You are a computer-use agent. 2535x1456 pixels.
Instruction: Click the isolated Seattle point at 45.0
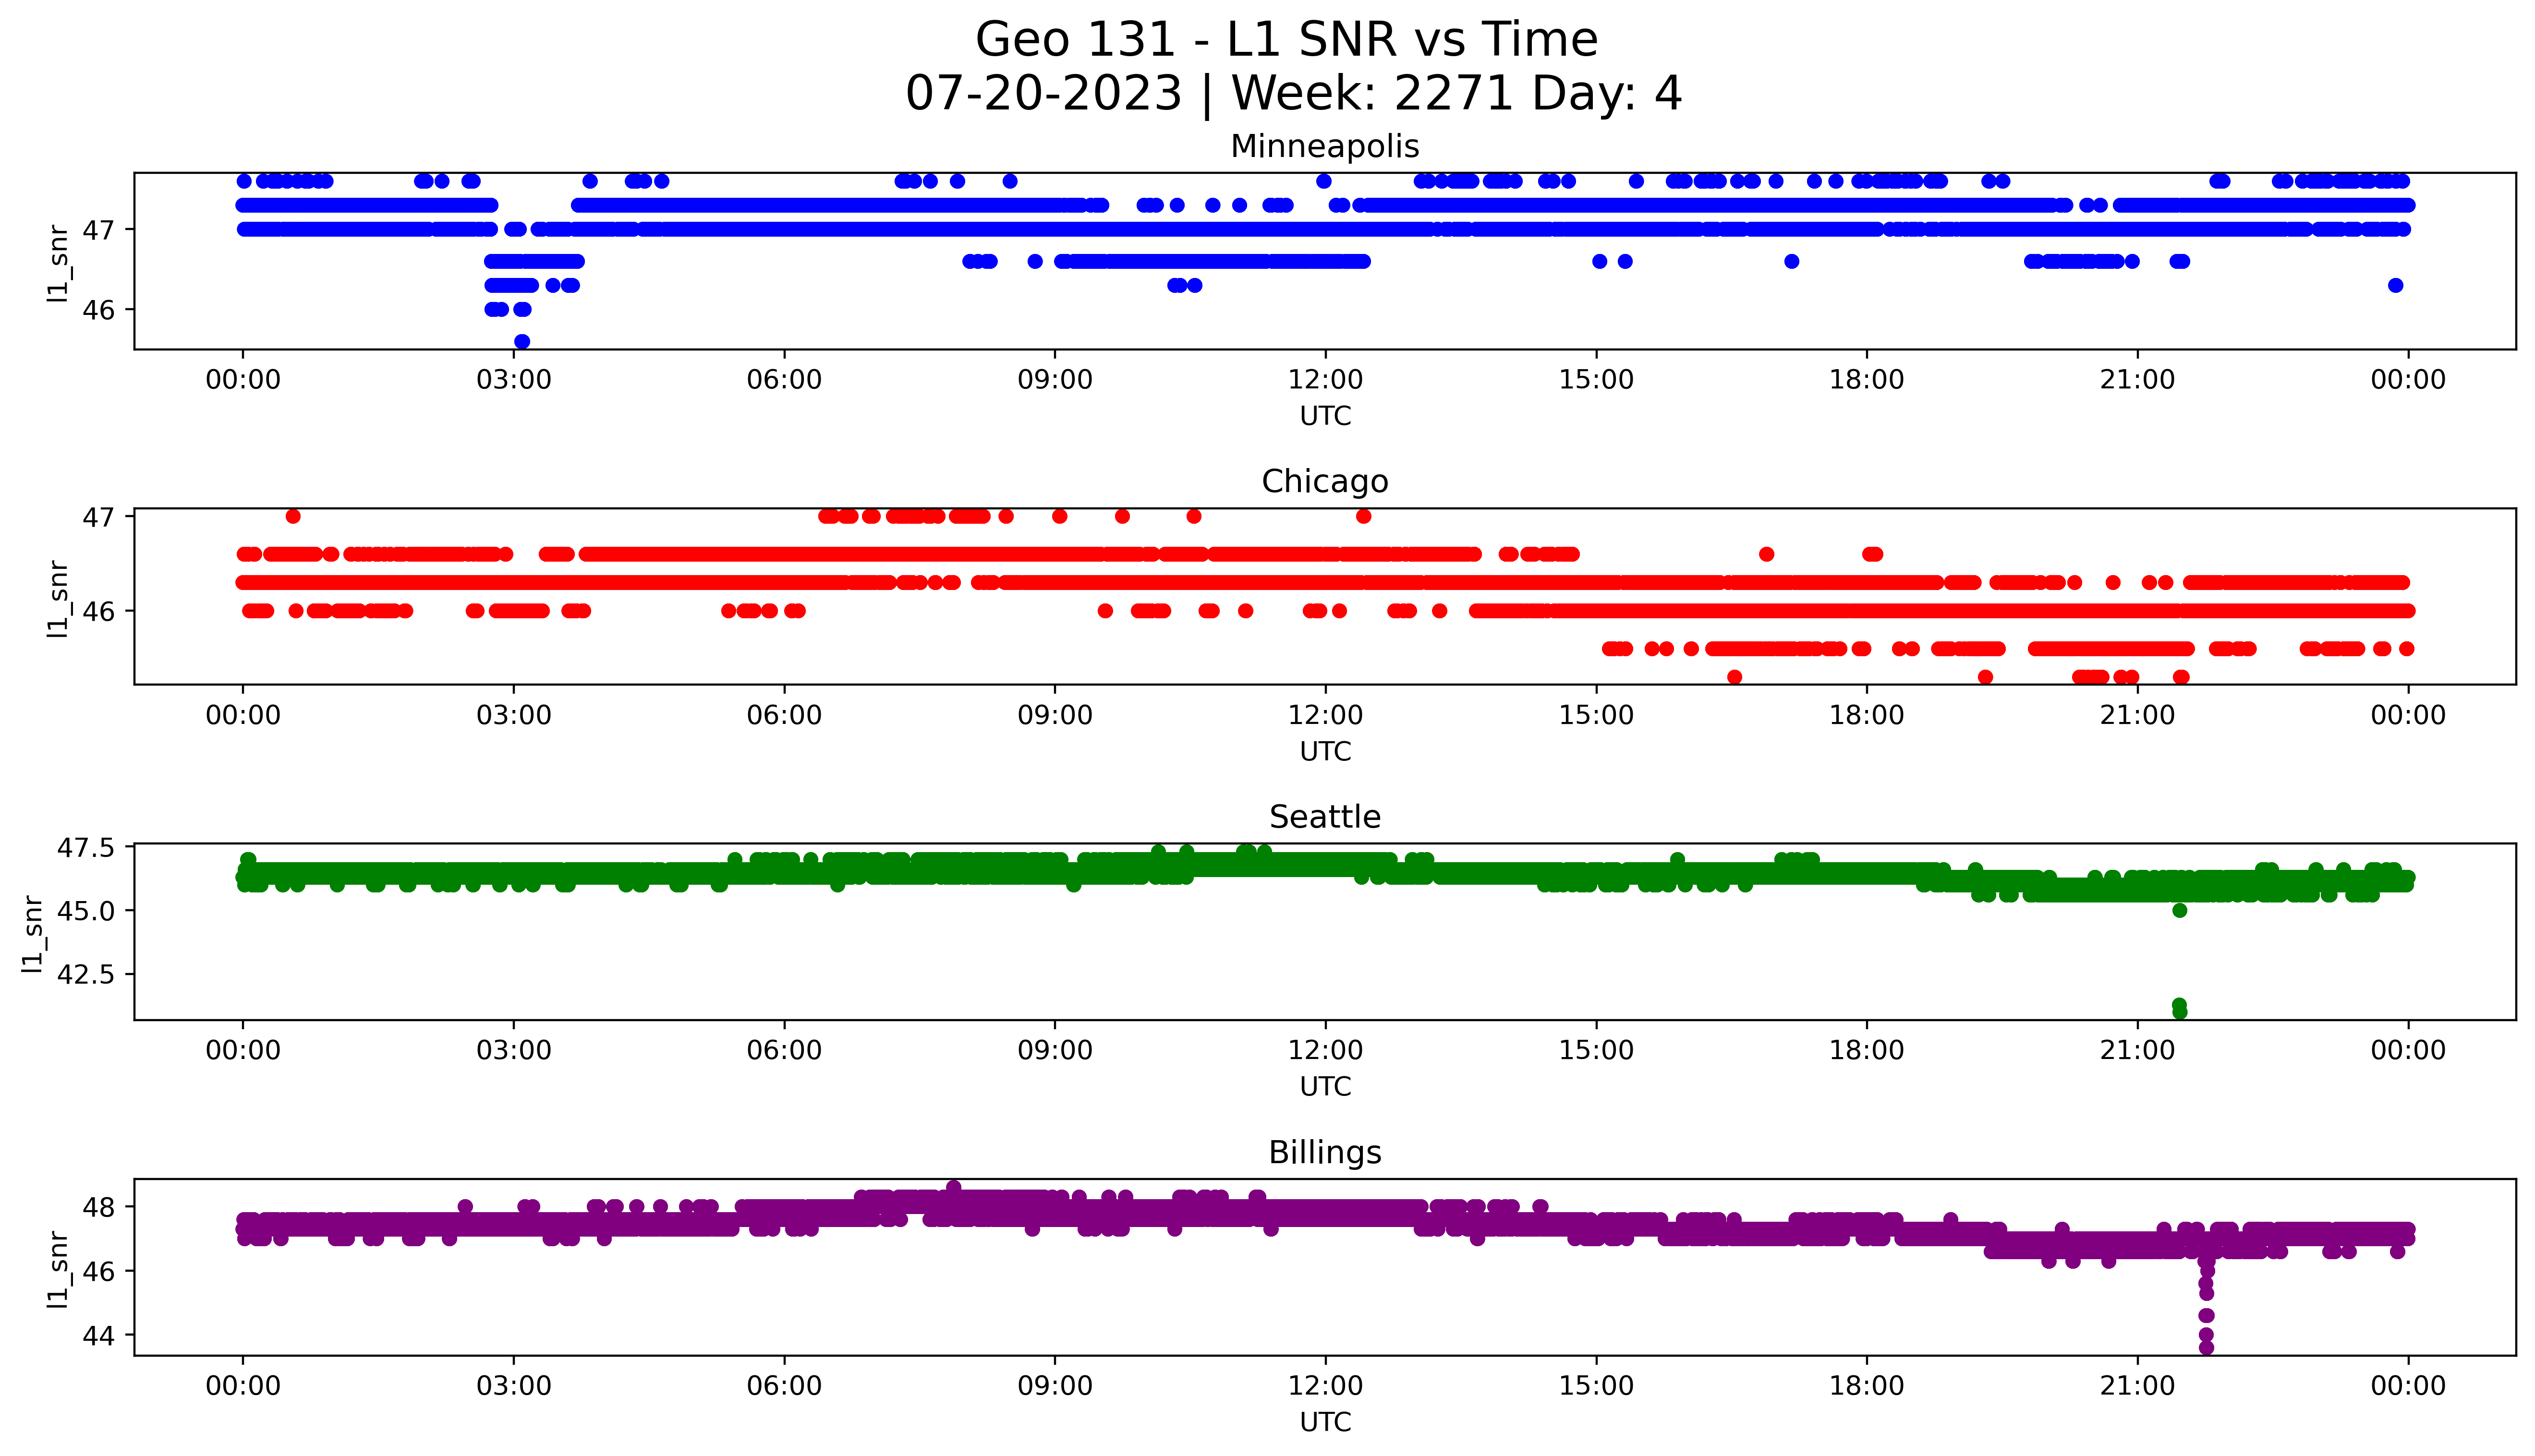click(2180, 910)
